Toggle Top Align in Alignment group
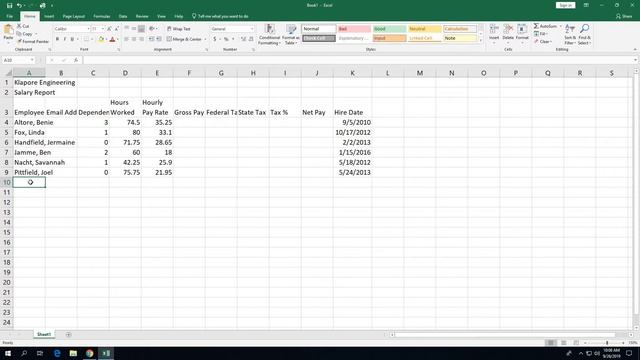Viewport: 640px width, 360px height. tap(127, 29)
